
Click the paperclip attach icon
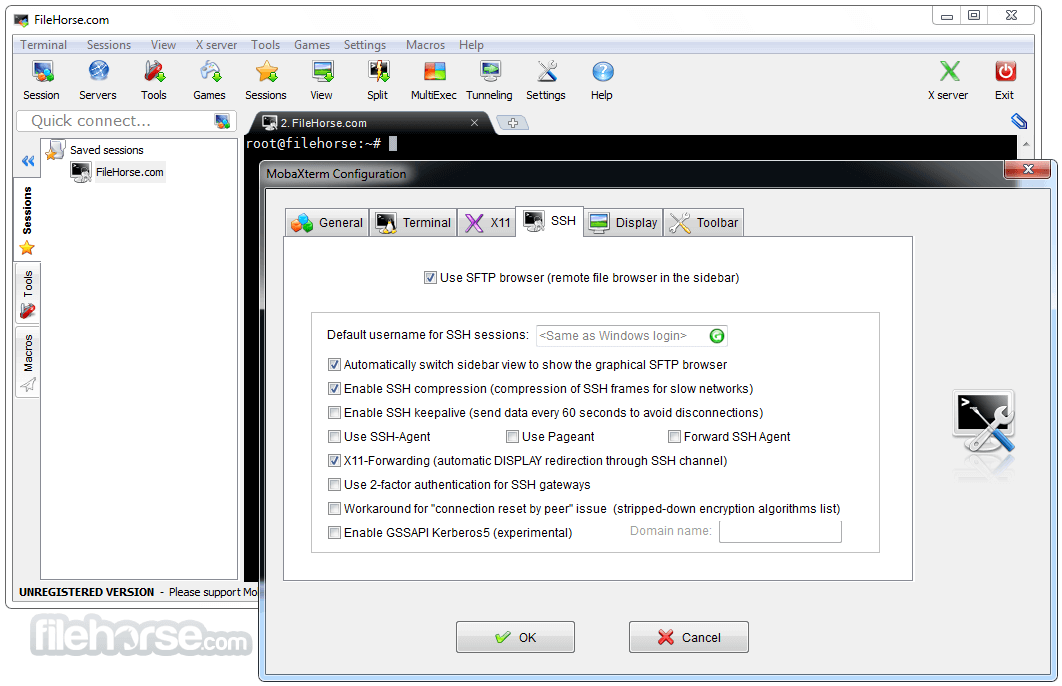point(1019,121)
